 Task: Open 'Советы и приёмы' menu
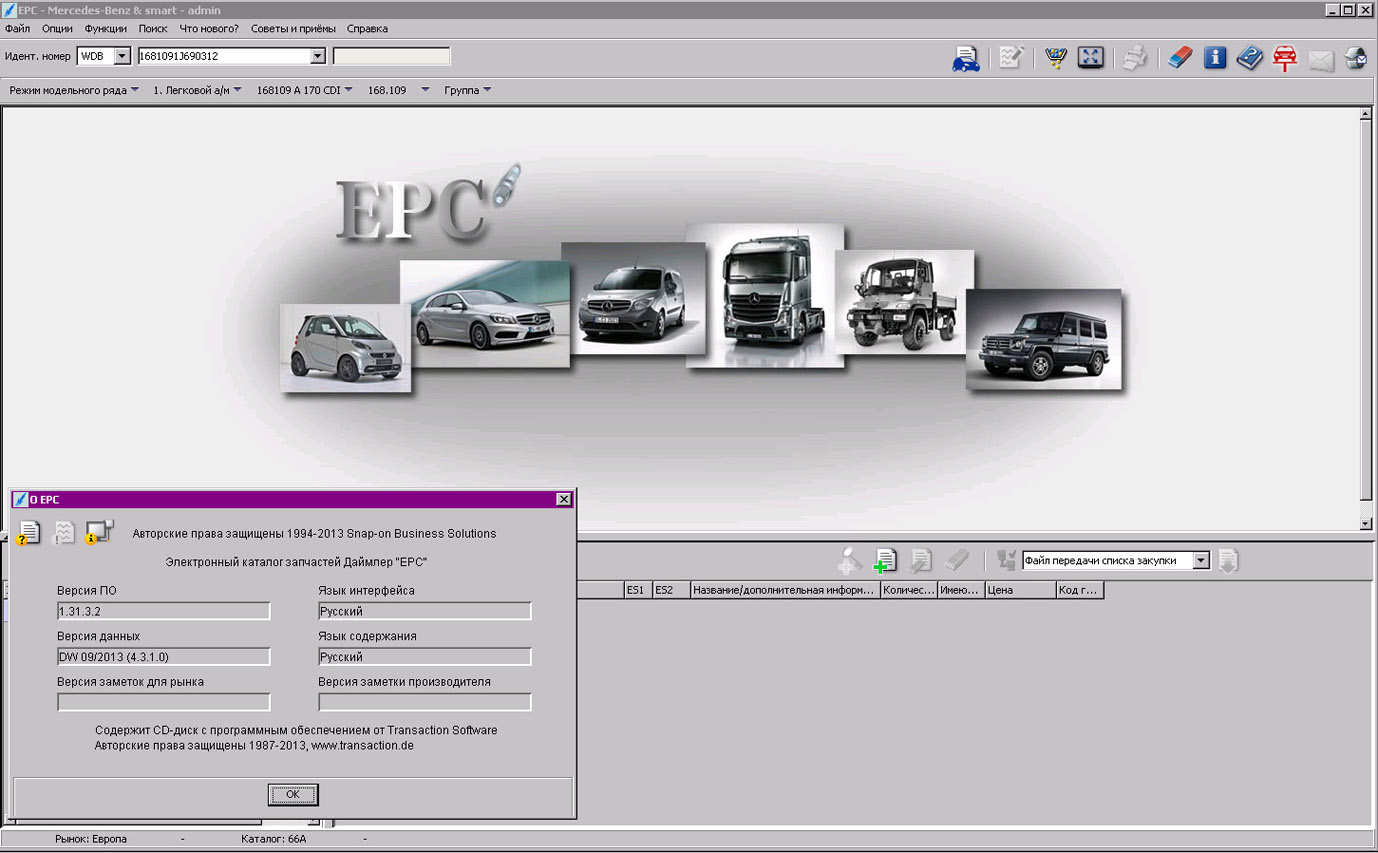[x=293, y=29]
